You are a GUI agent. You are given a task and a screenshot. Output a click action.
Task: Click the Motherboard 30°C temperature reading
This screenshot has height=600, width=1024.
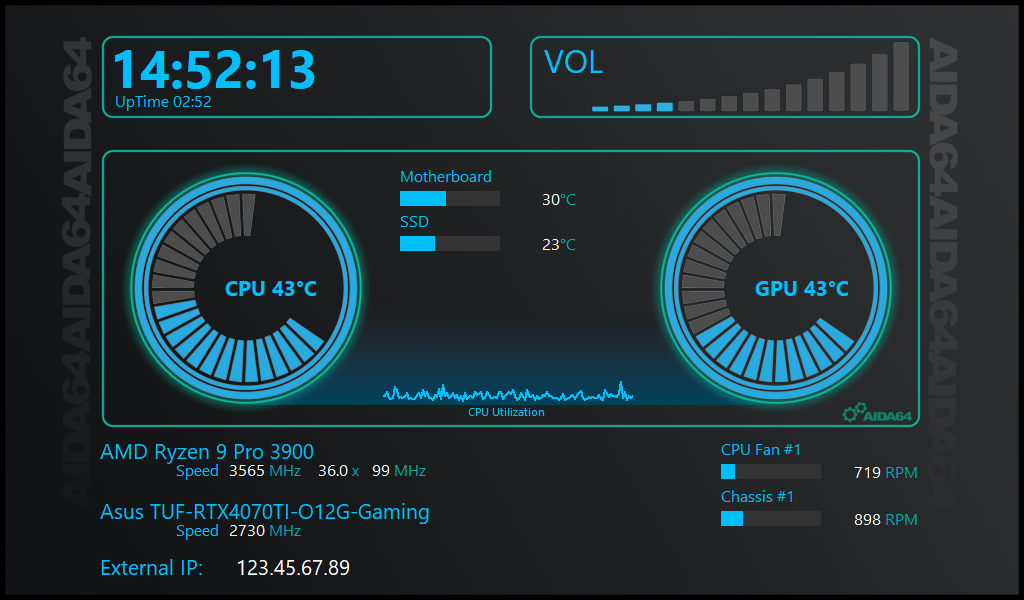558,200
